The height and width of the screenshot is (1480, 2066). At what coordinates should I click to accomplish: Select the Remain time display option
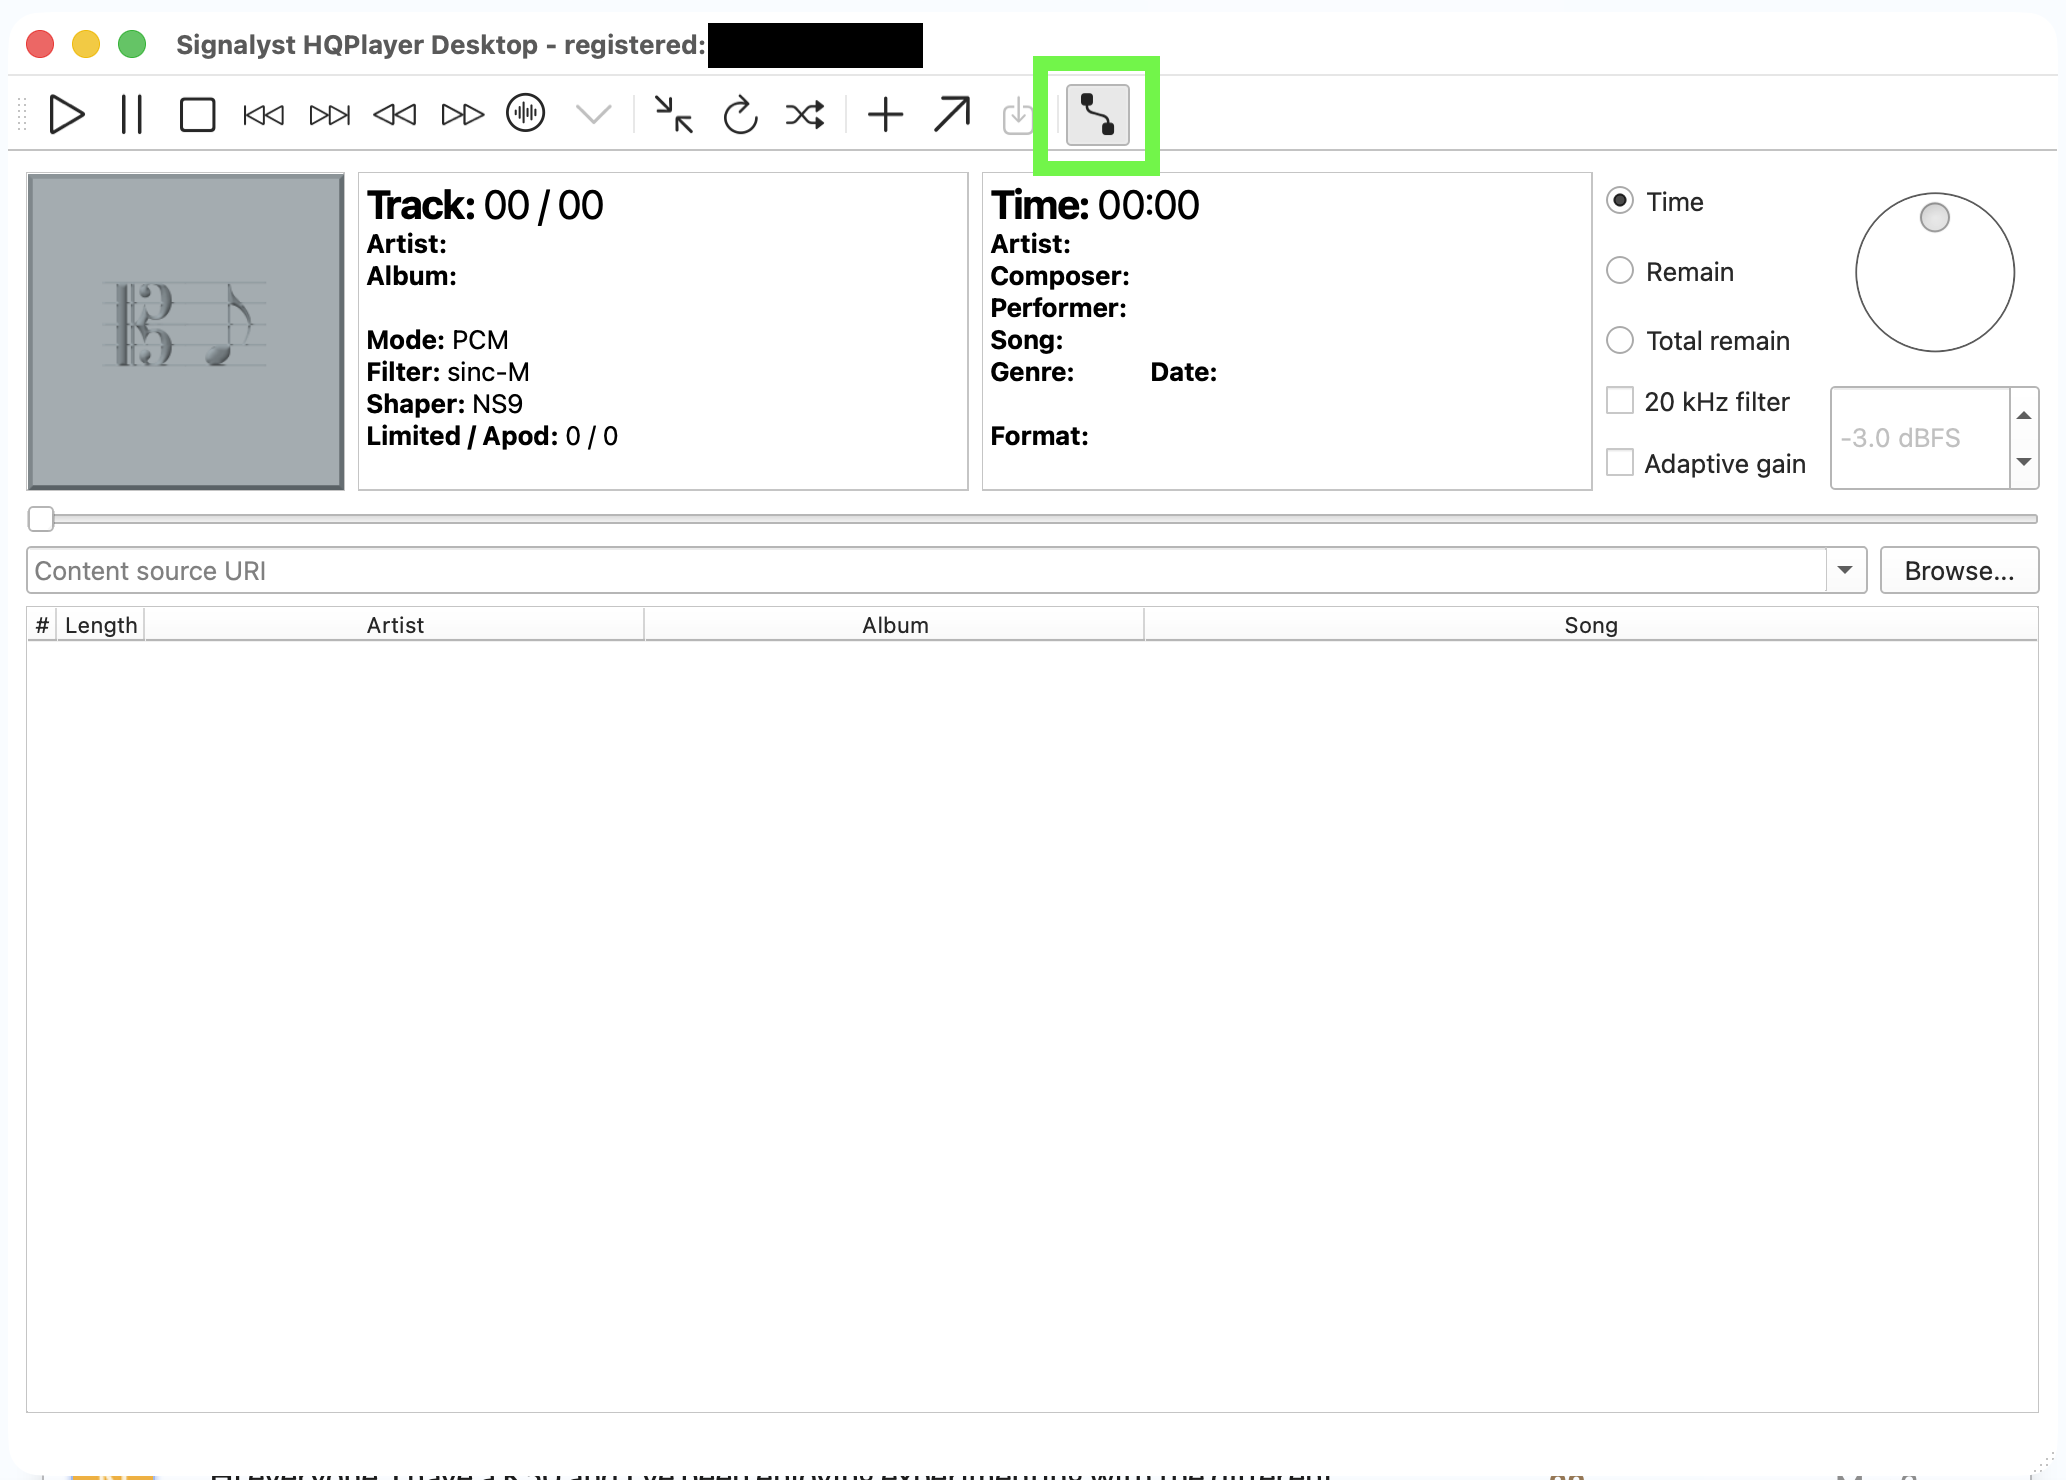(x=1620, y=271)
